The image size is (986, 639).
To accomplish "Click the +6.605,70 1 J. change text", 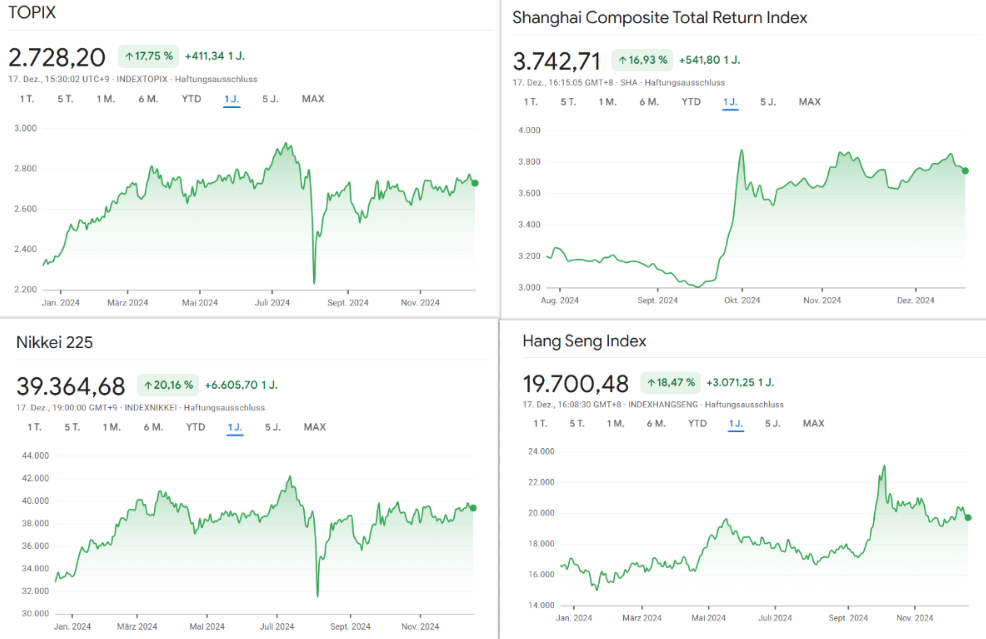I will point(241,385).
